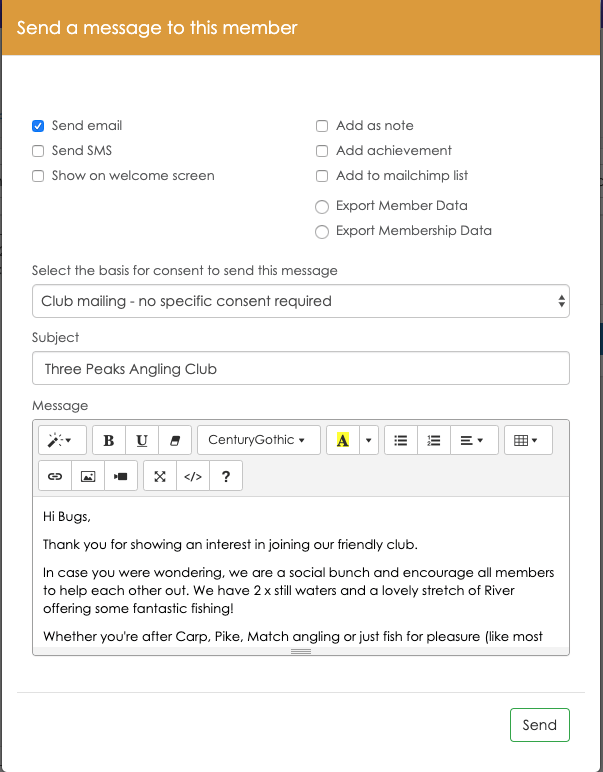
Task: Select Export Member Data radio option
Action: (322, 207)
